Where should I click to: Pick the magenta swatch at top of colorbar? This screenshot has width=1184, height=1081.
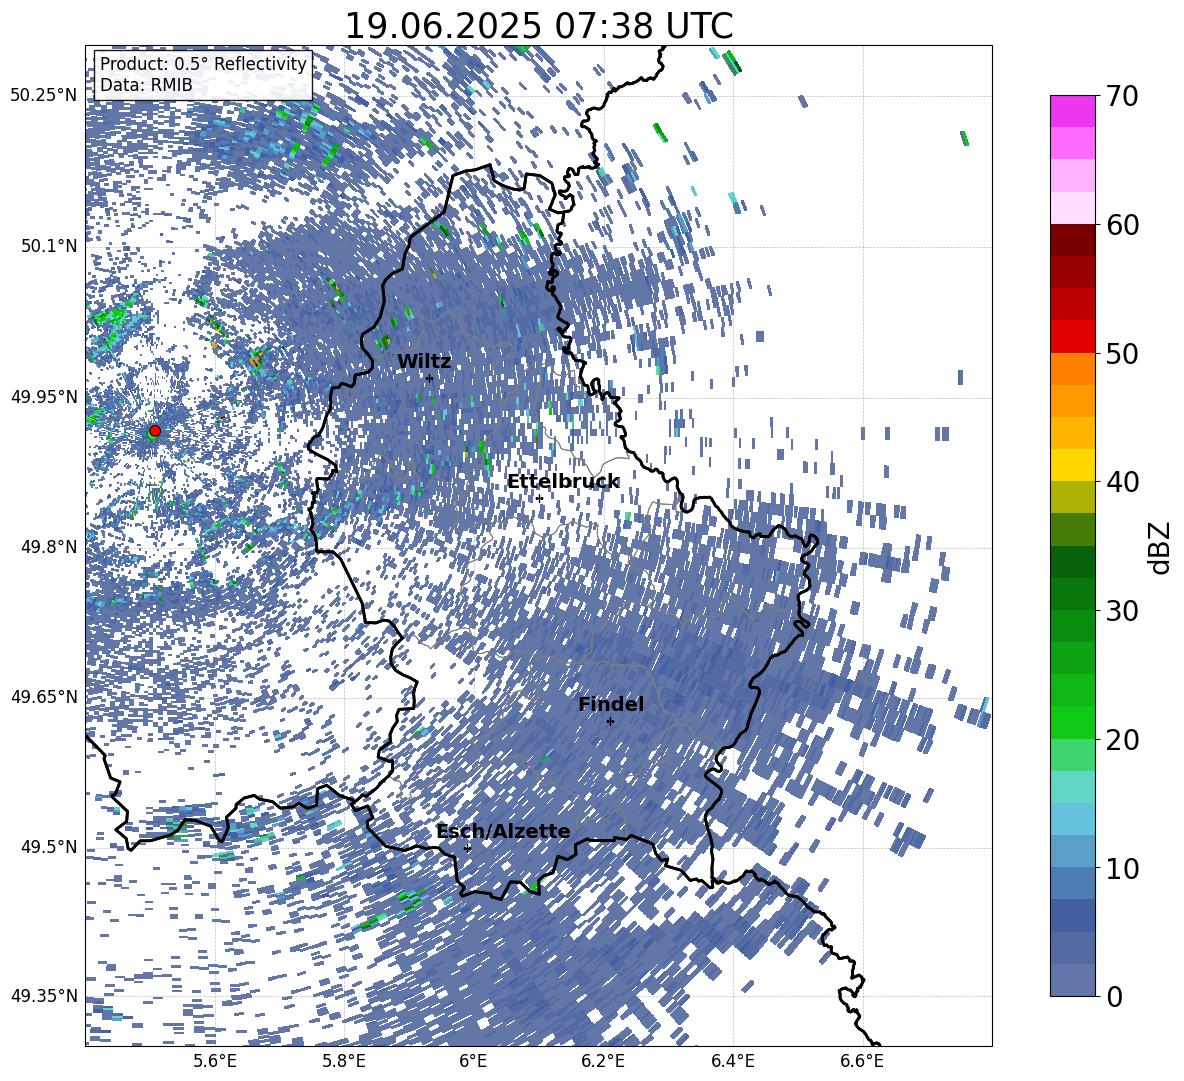1072,111
